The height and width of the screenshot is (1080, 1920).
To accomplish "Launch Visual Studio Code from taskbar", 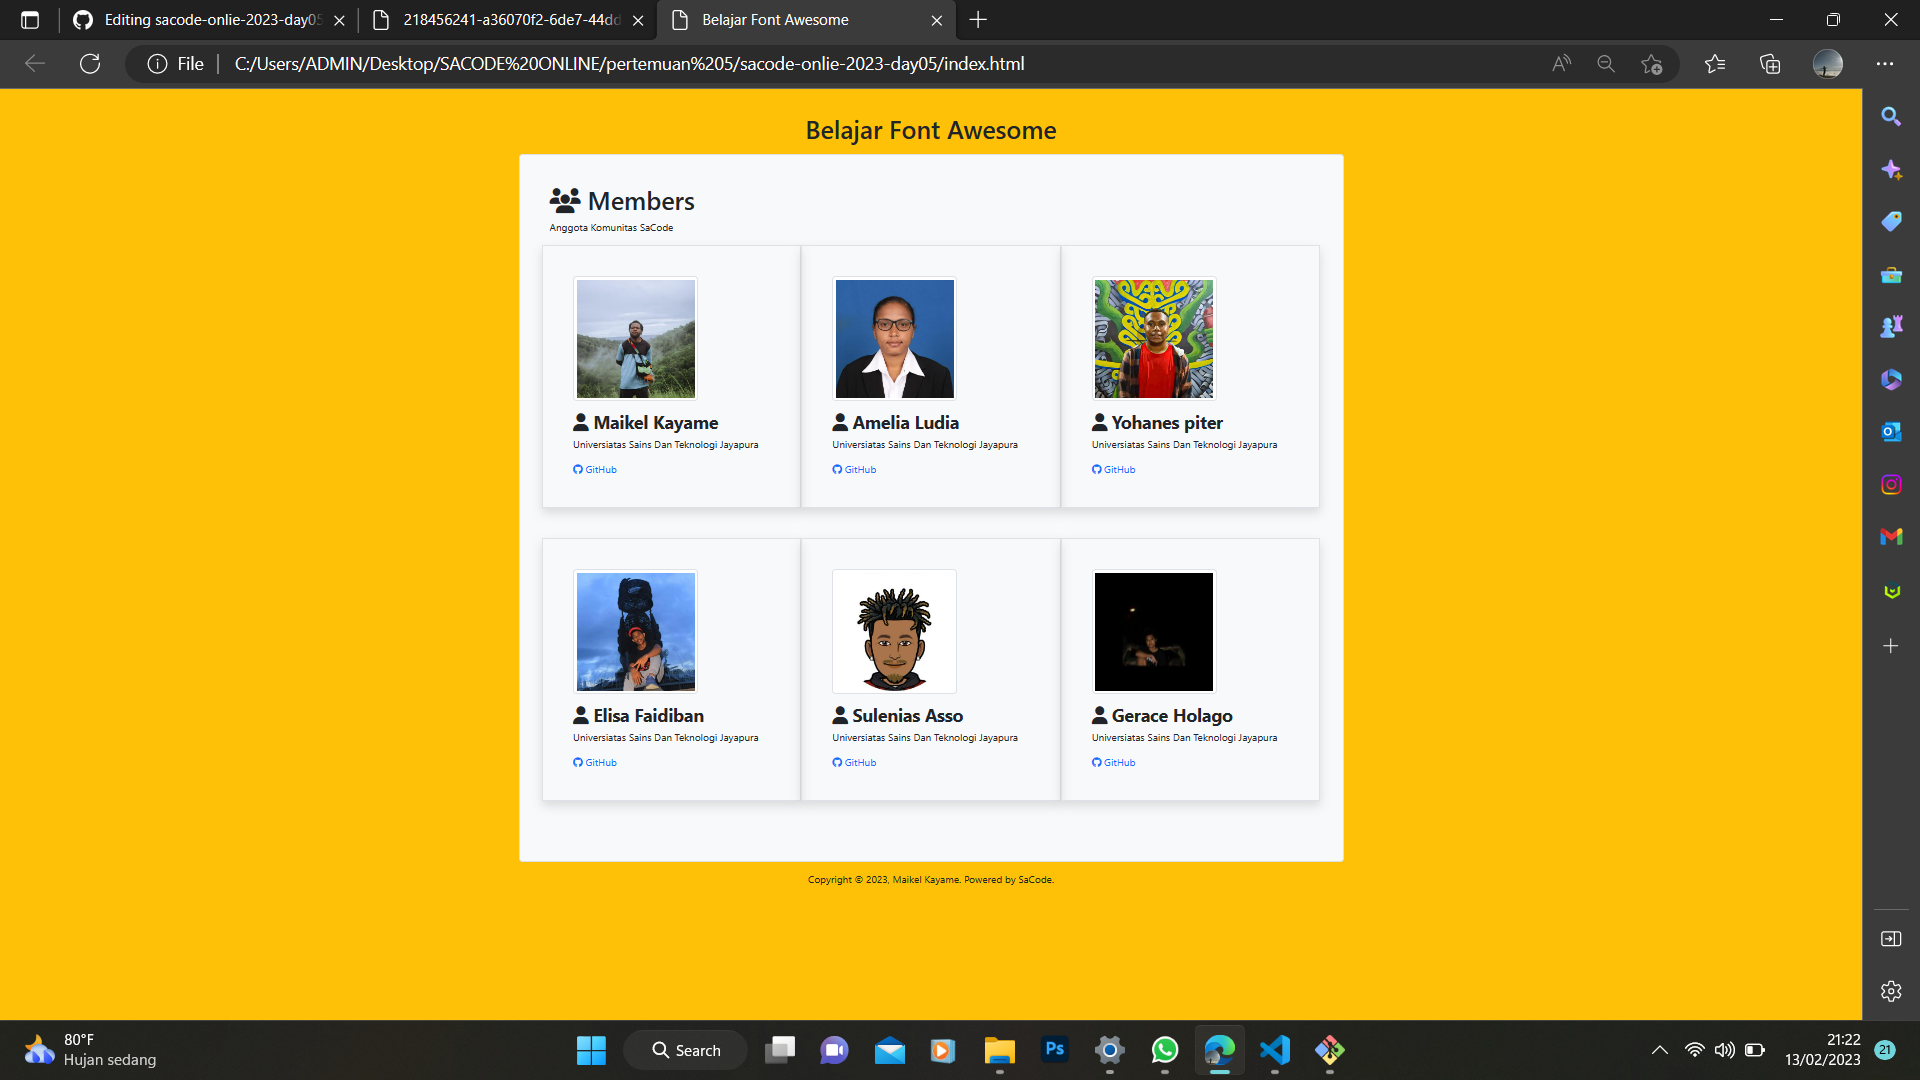I will 1274,1050.
